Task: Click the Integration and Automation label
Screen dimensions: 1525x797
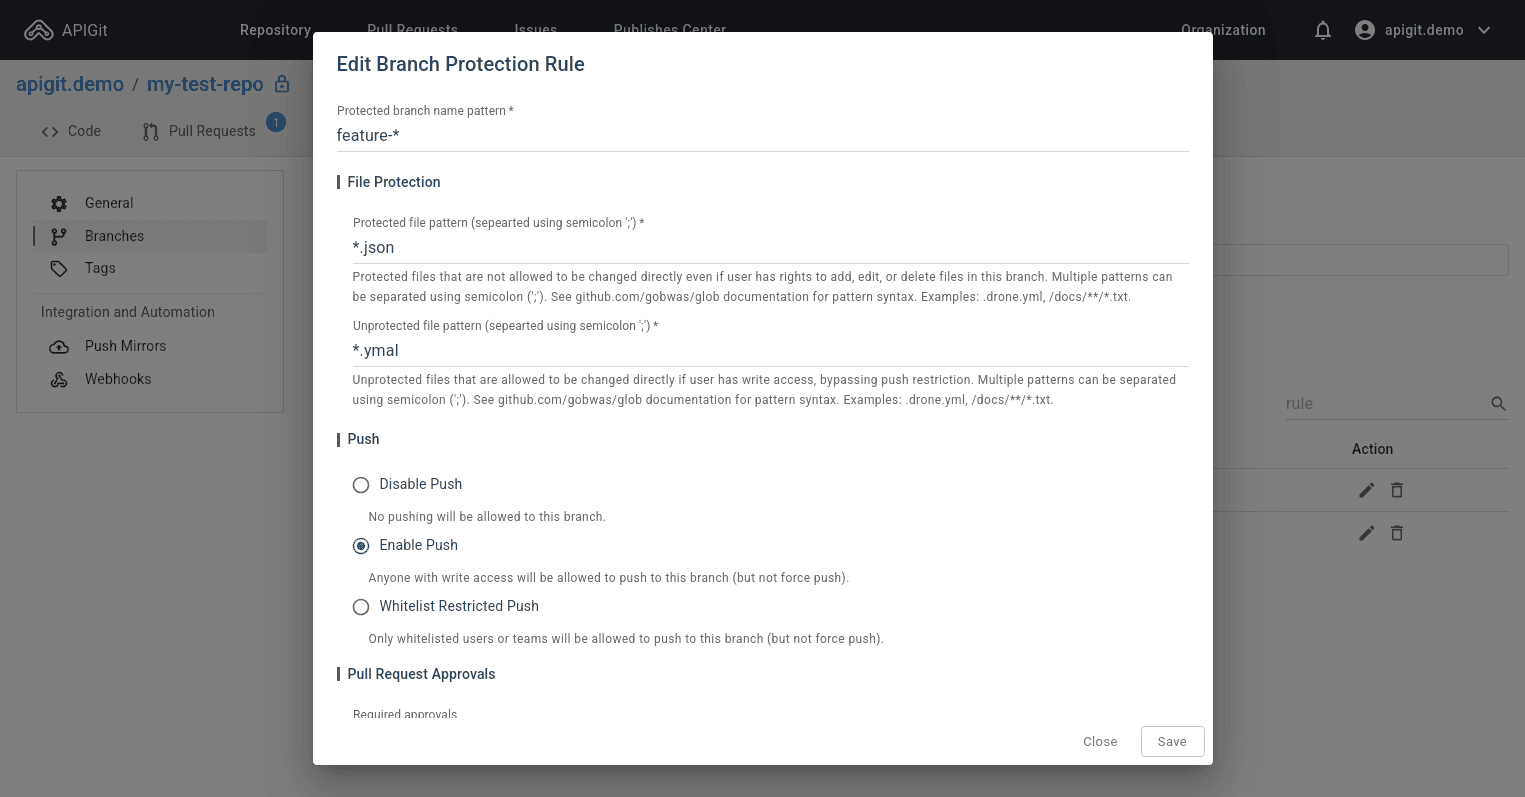Action: point(128,312)
